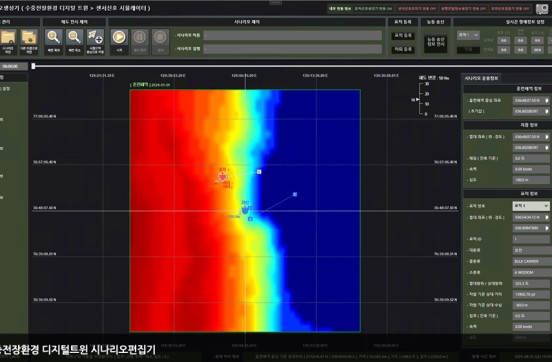552x362 pixels.
Task: Click the blue own-ship marker on the map
Action: point(245,210)
